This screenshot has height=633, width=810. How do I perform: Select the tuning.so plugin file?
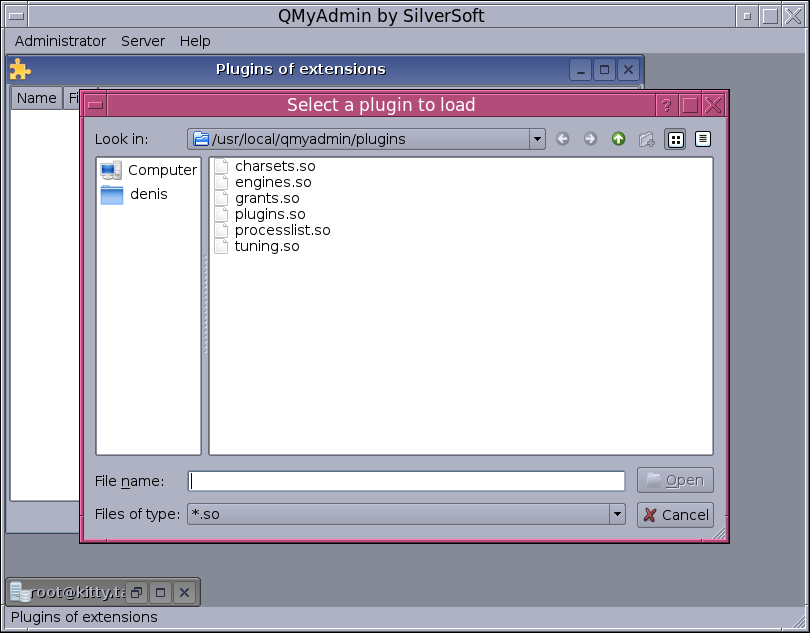click(x=266, y=246)
